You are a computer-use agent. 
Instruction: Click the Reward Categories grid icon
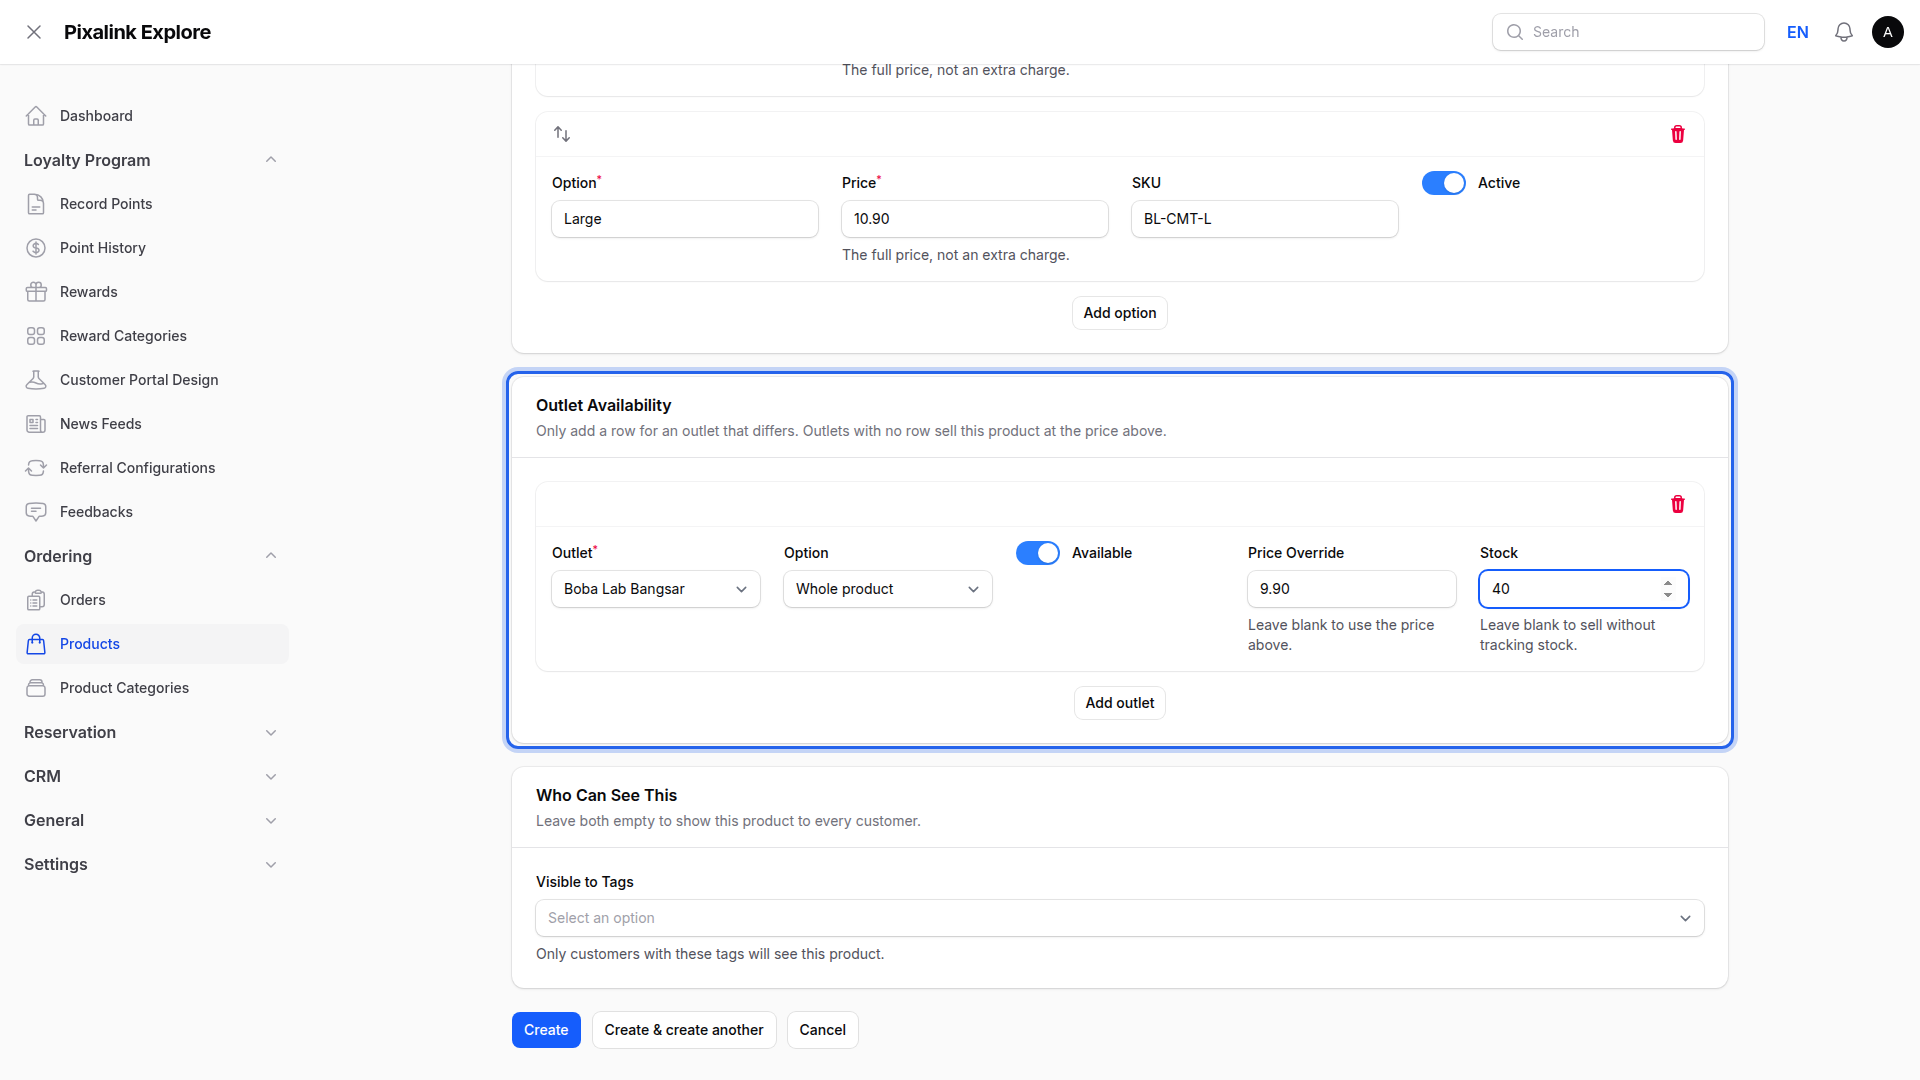pos(36,336)
